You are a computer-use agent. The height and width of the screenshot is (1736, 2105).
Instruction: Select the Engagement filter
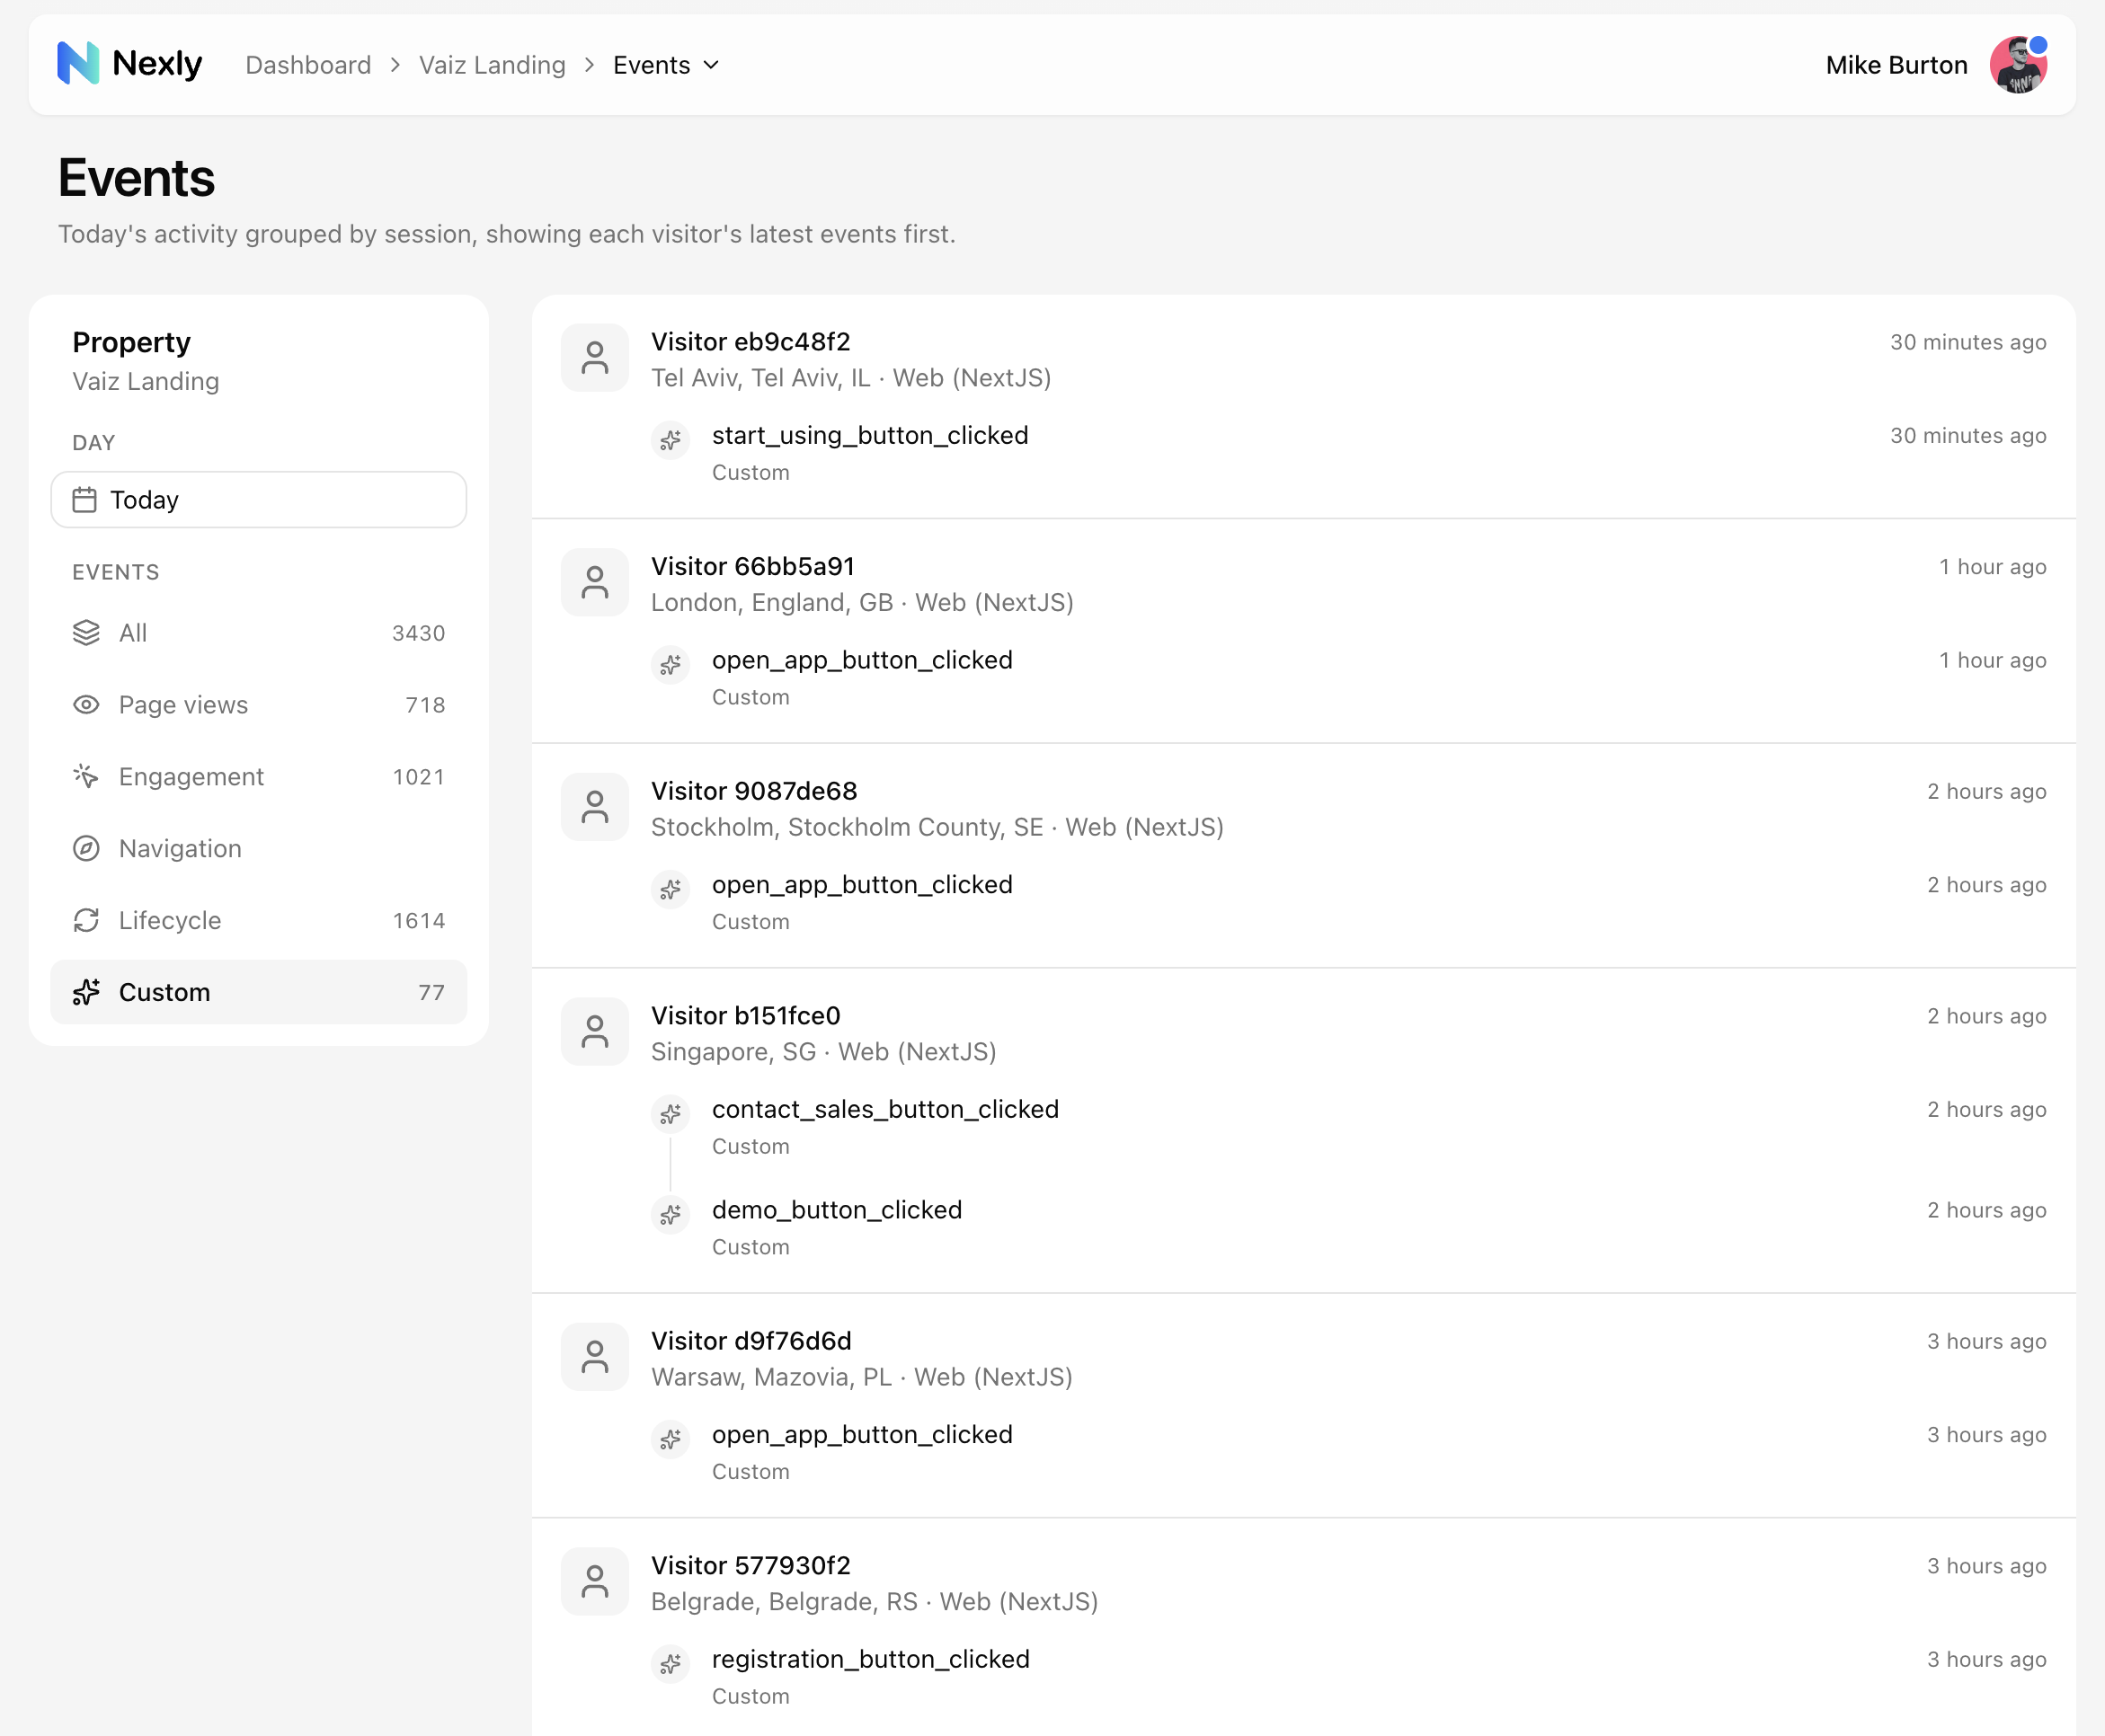[x=259, y=777]
